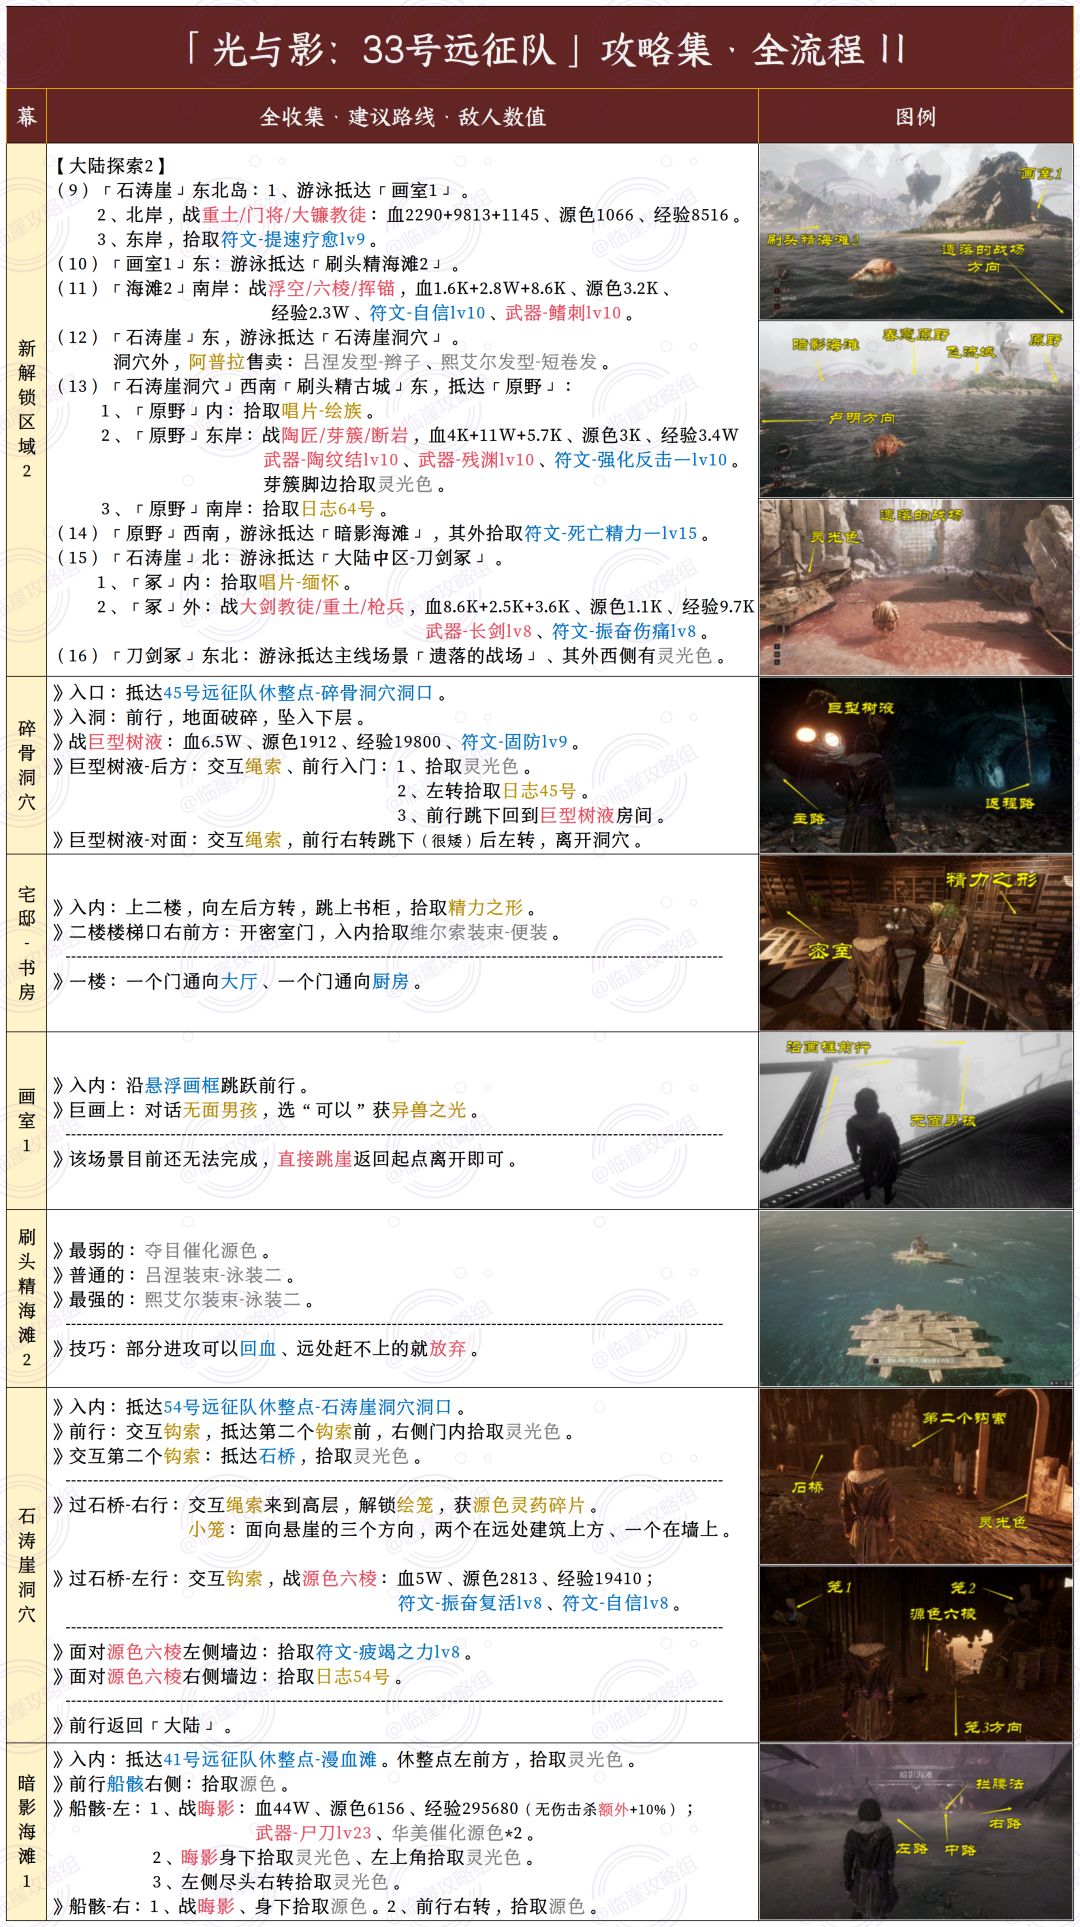Select the row label 宅邸-书房

(x=26, y=943)
